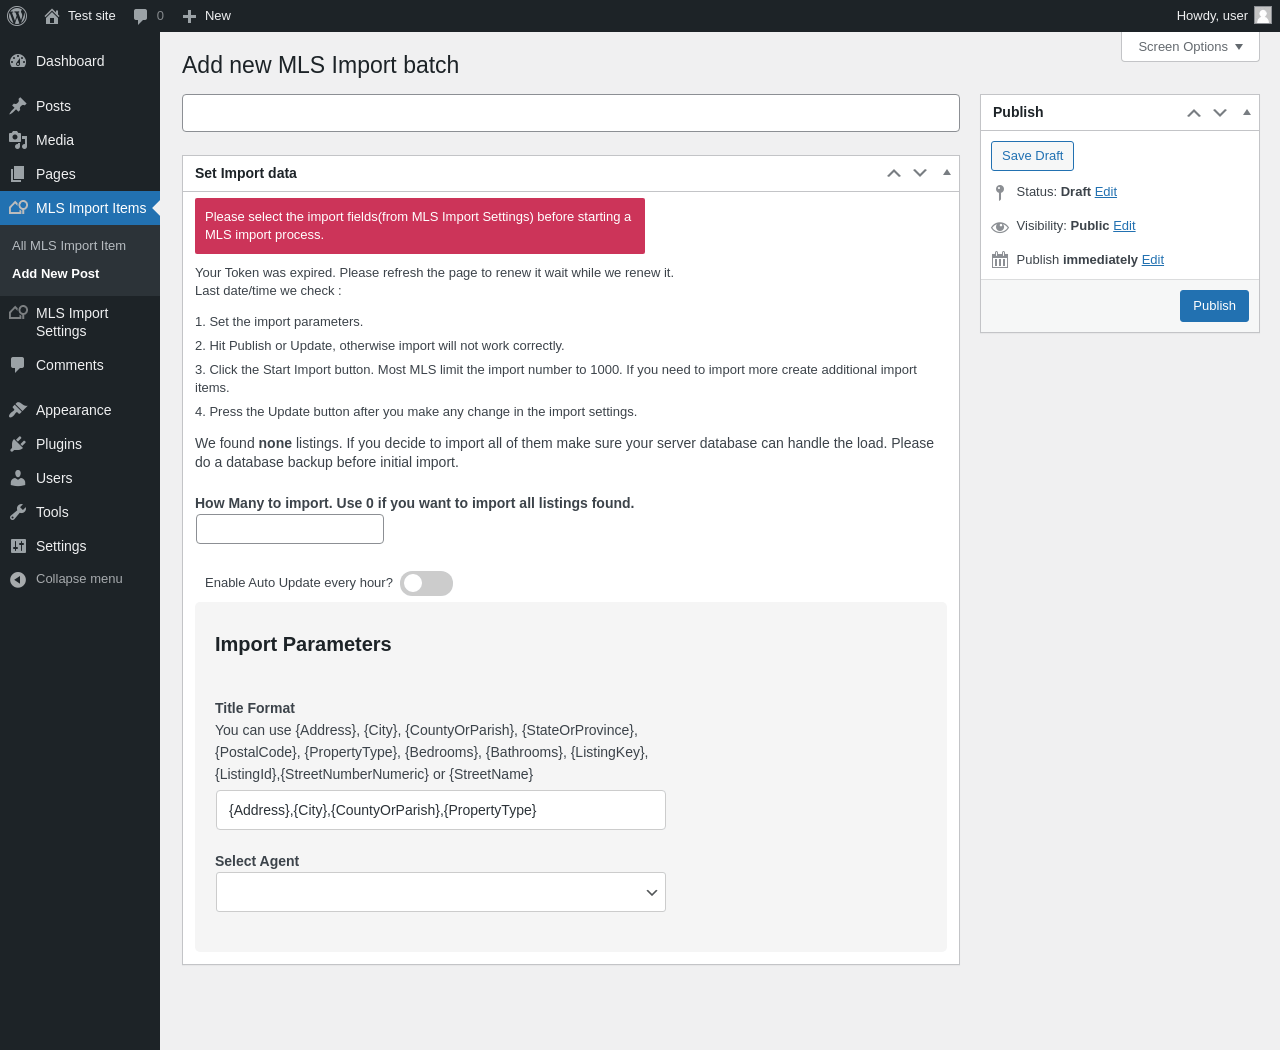1280x1050 pixels.
Task: Enable Auto Update every hour toggle
Action: pos(427,583)
